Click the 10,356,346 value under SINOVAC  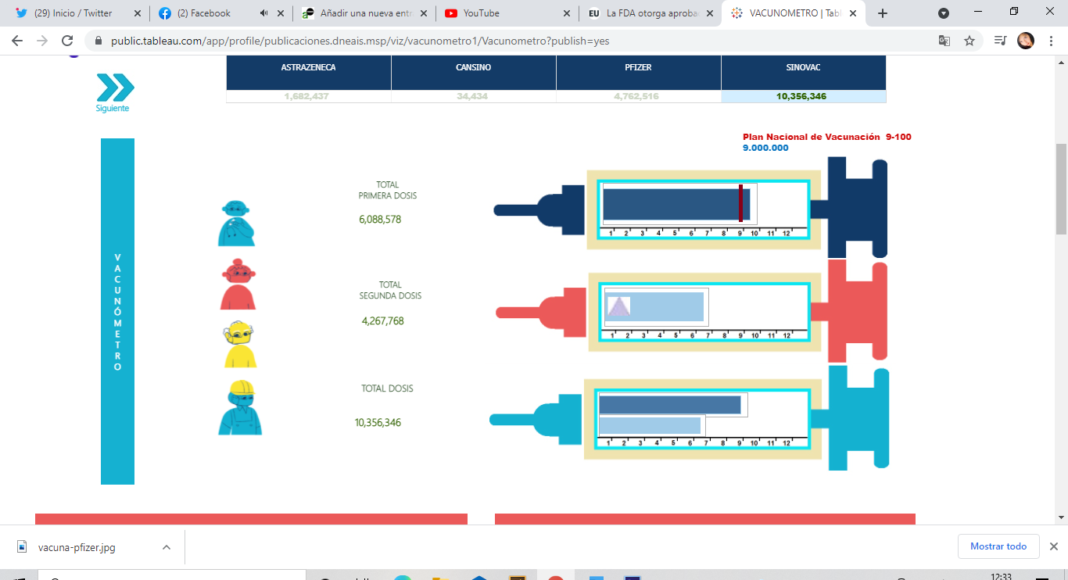click(801, 96)
